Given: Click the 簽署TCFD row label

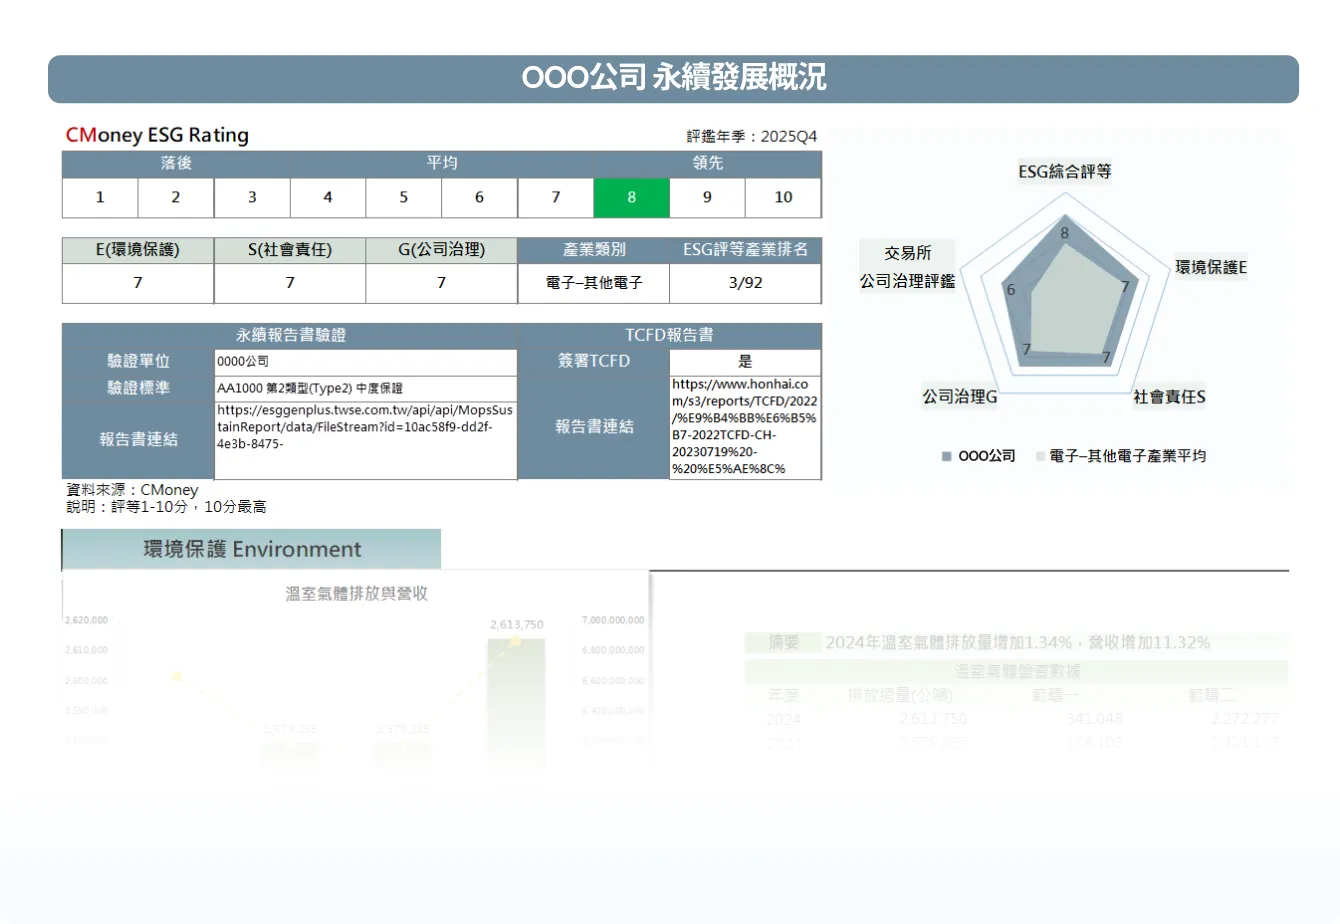Looking at the screenshot, I should tap(594, 361).
